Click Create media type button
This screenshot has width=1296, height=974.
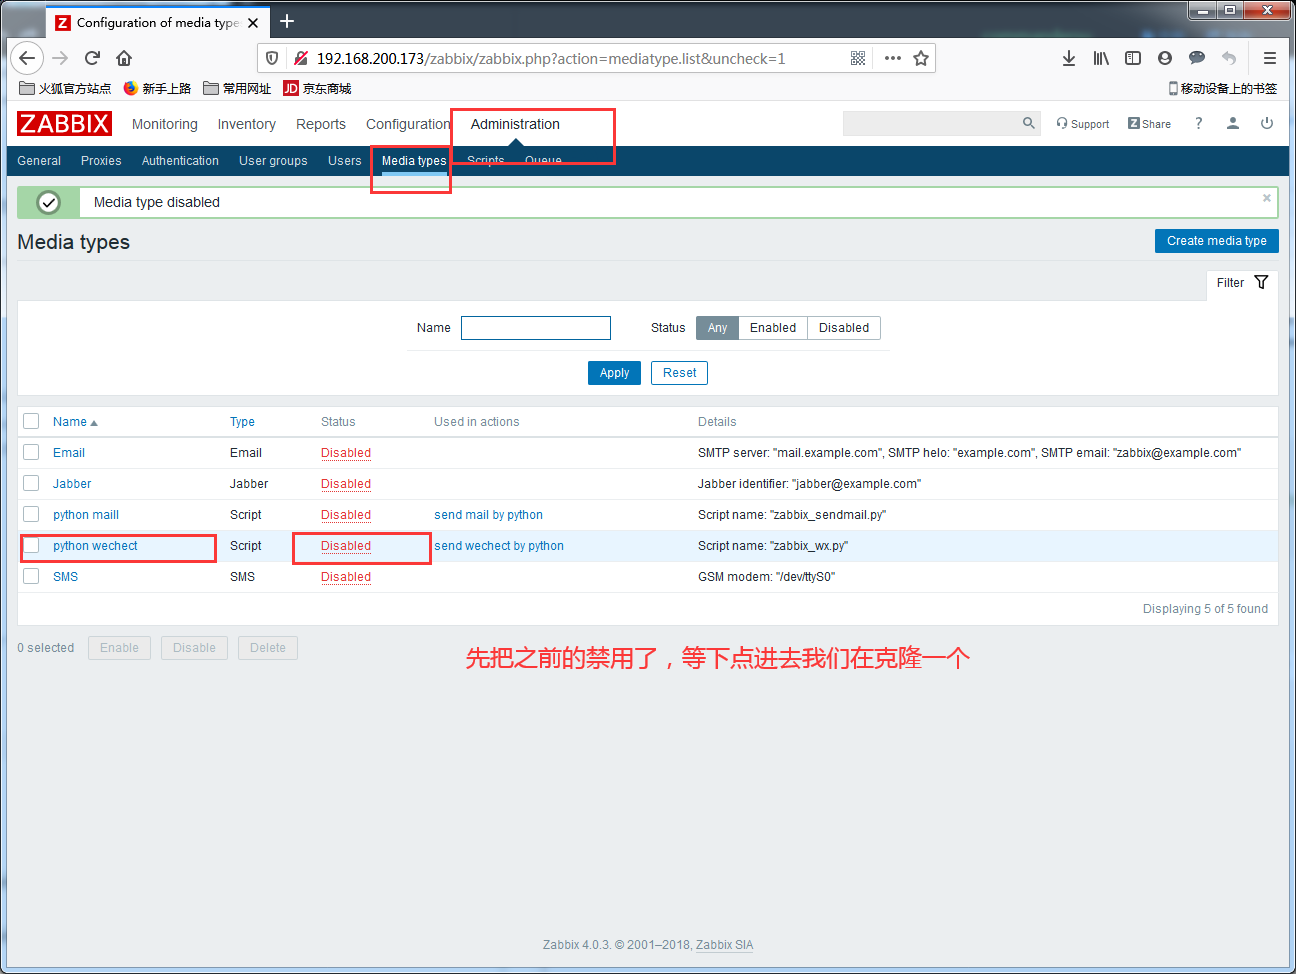point(1216,241)
